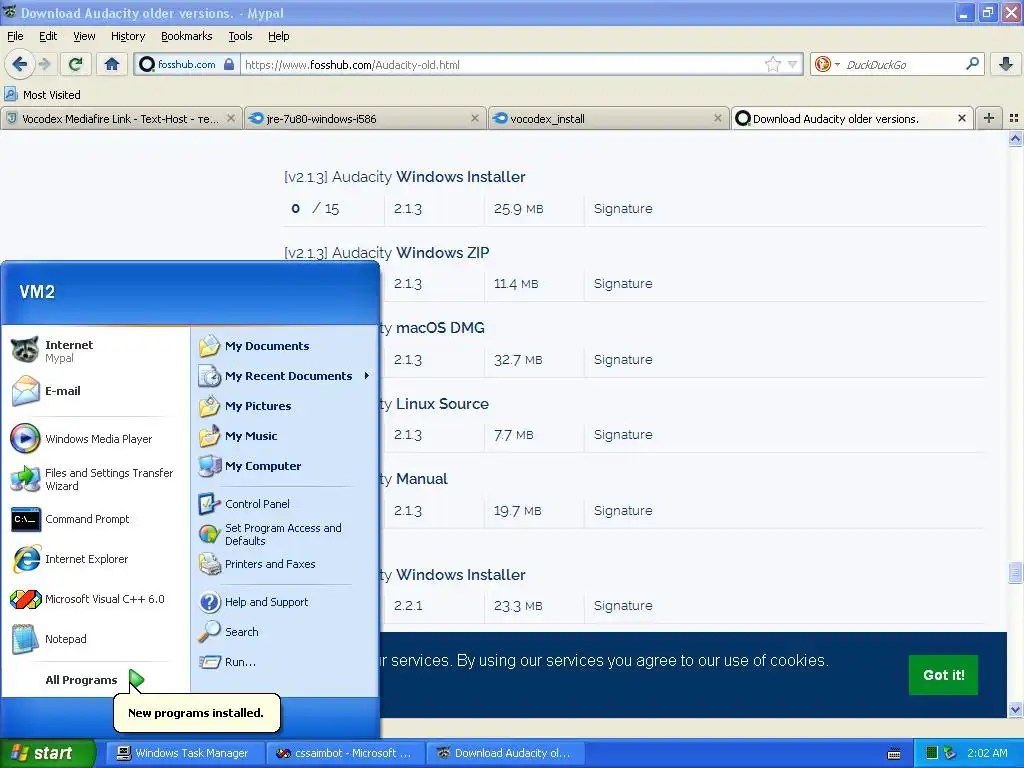Click the Start button
The width and height of the screenshot is (1024, 768).
pos(47,753)
